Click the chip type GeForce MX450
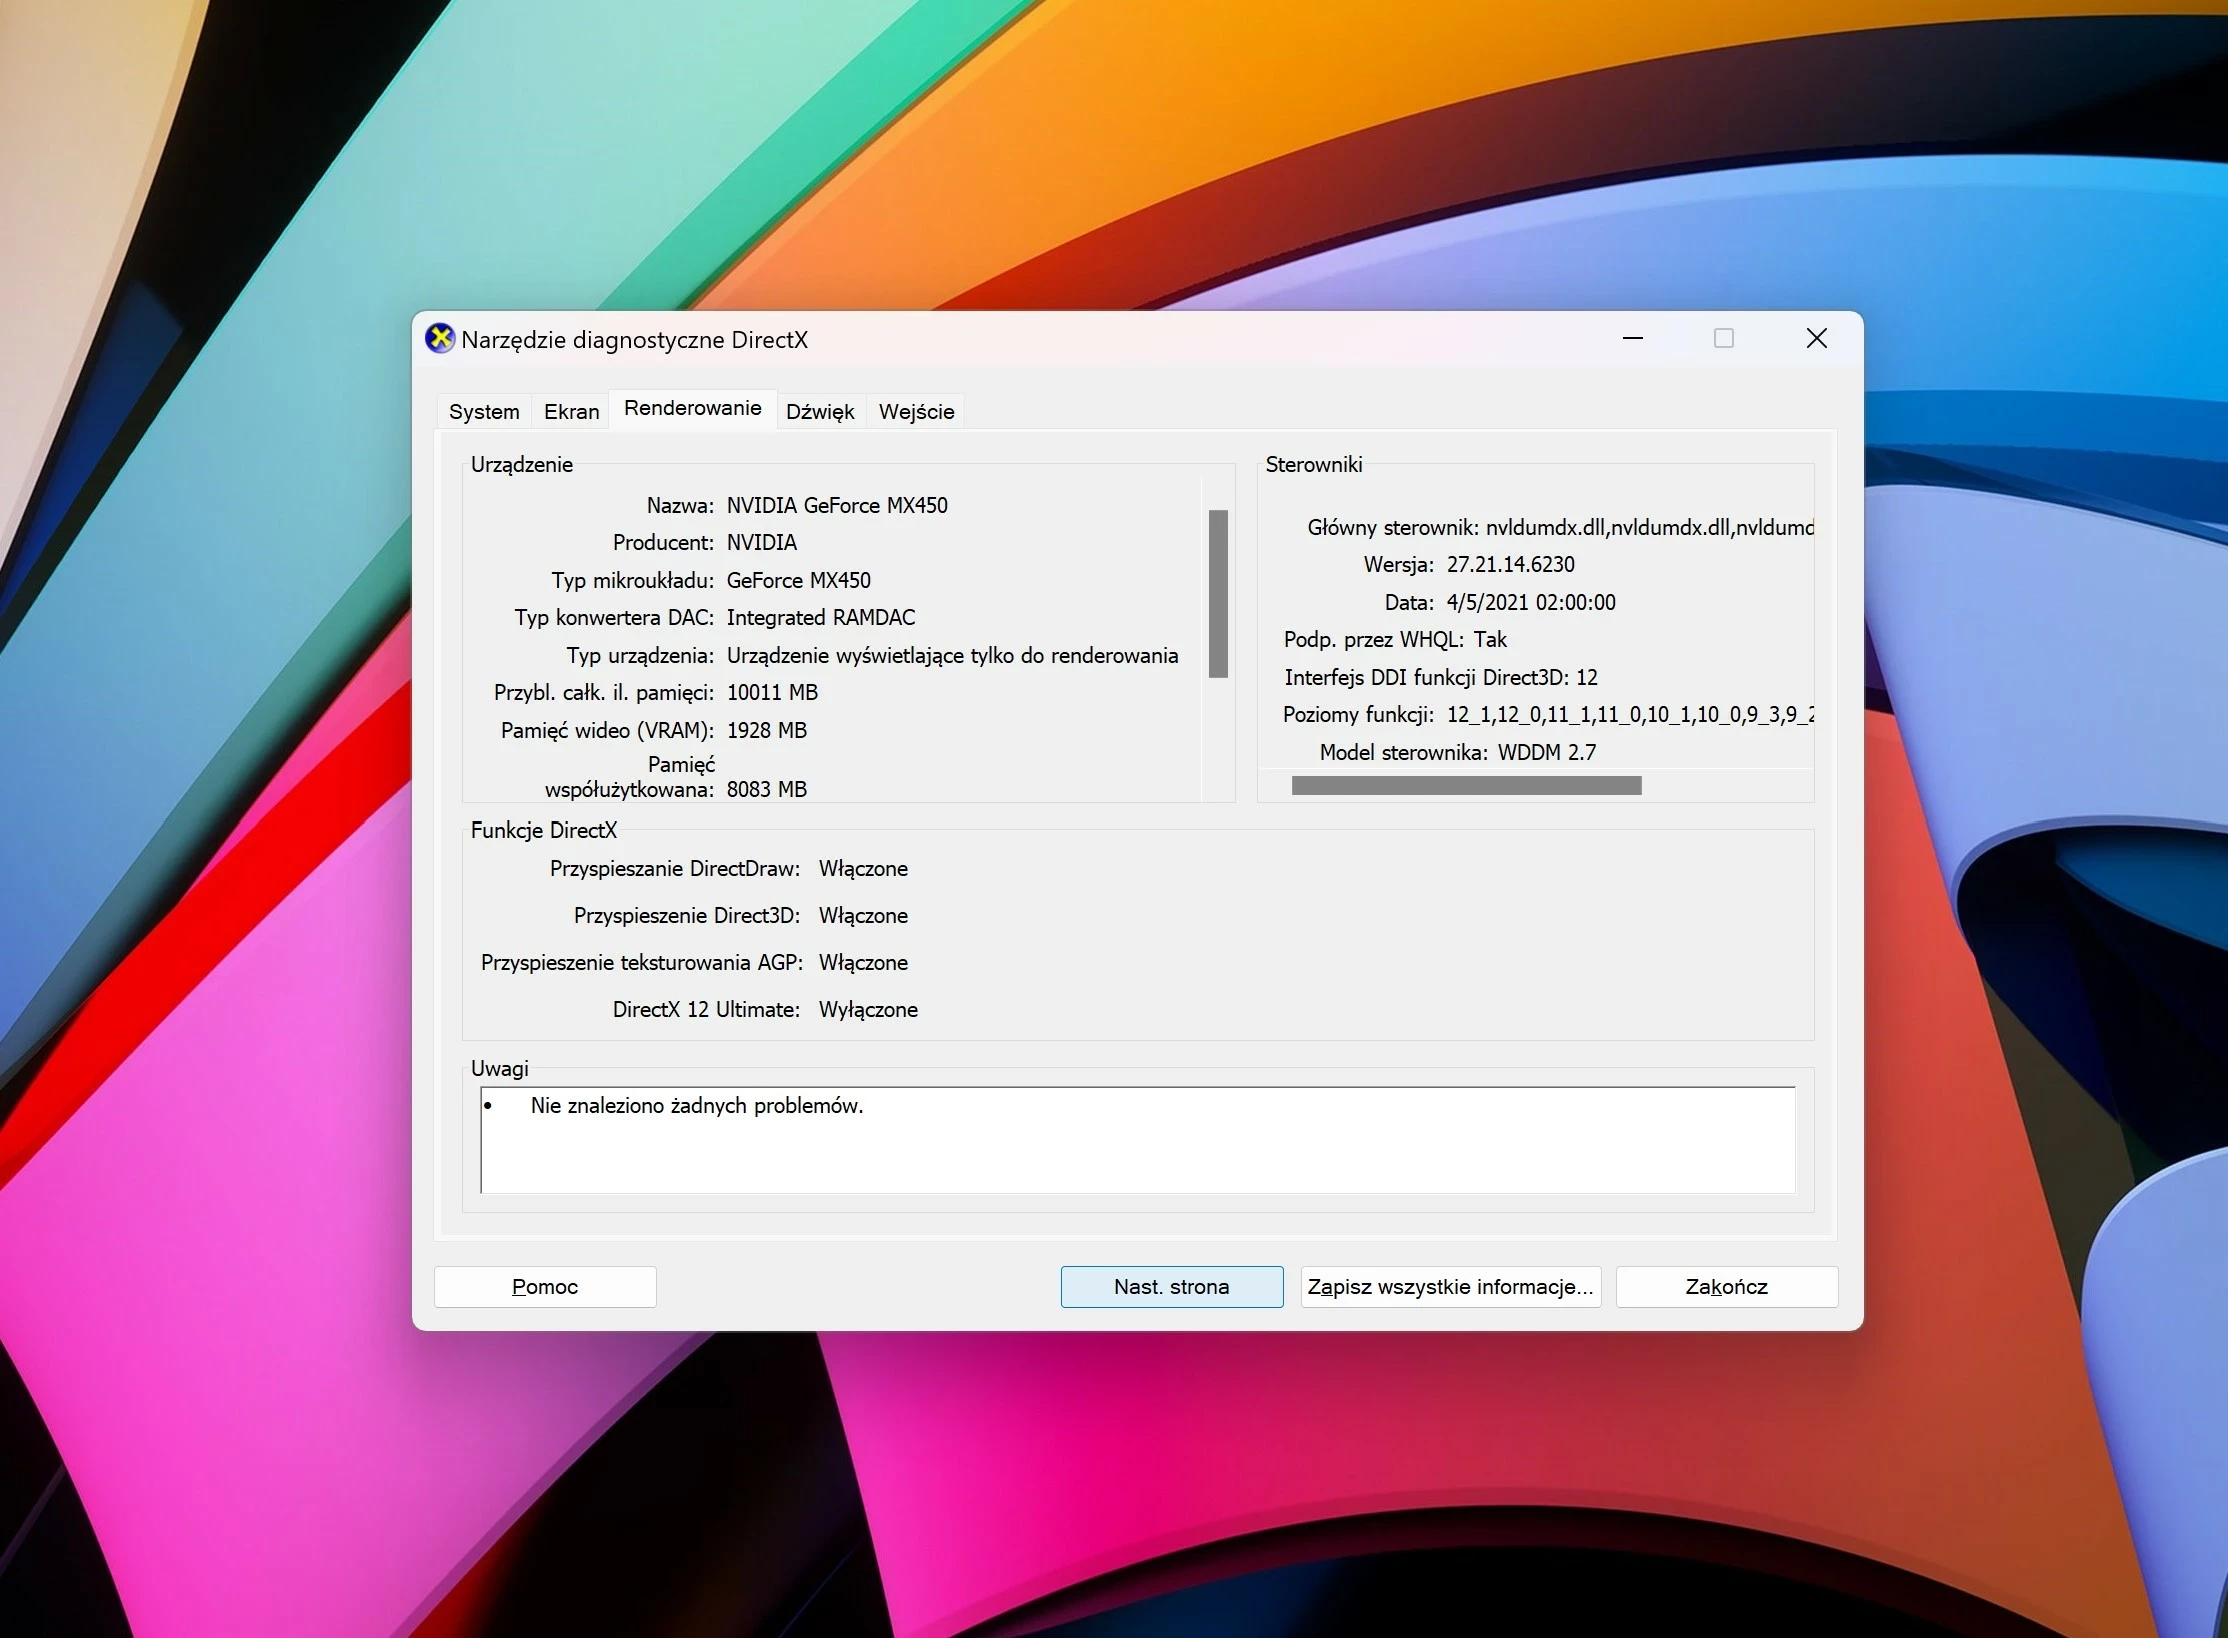Image resolution: width=2228 pixels, height=1638 pixels. 799,580
